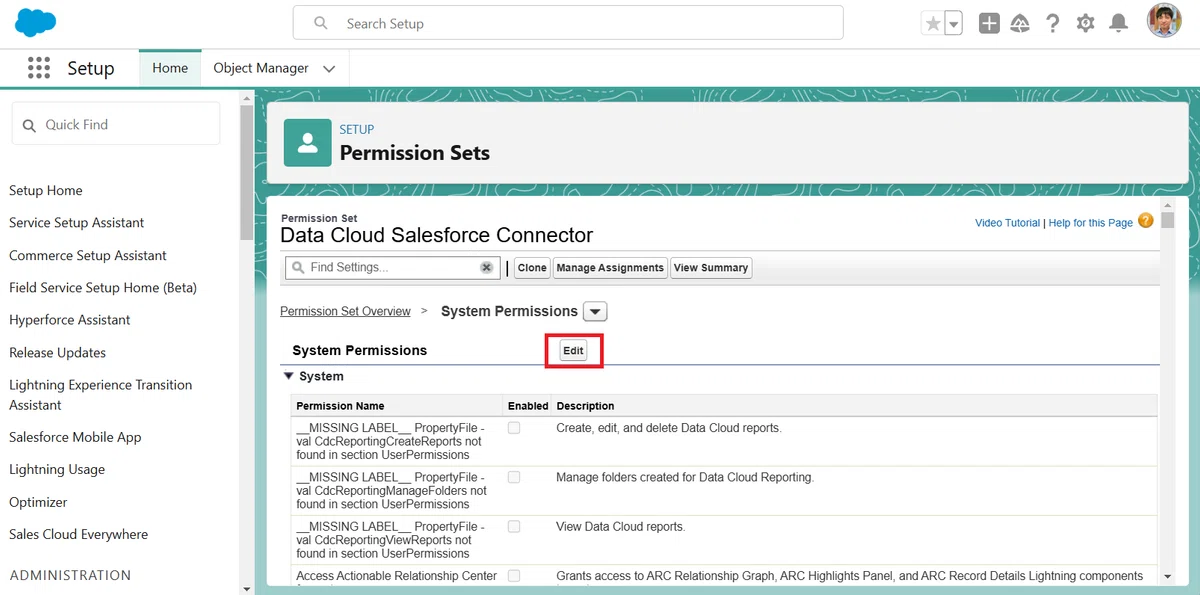Open Setup Home in sidebar
The width and height of the screenshot is (1200, 595).
click(46, 190)
